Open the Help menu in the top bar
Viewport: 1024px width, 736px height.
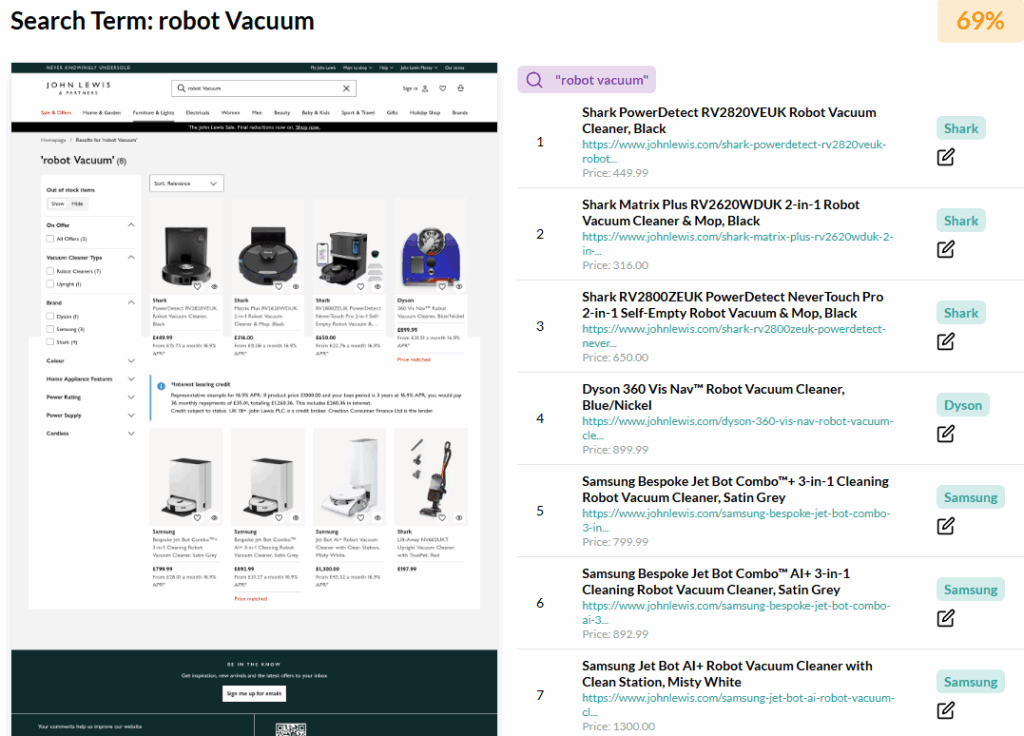coord(385,68)
